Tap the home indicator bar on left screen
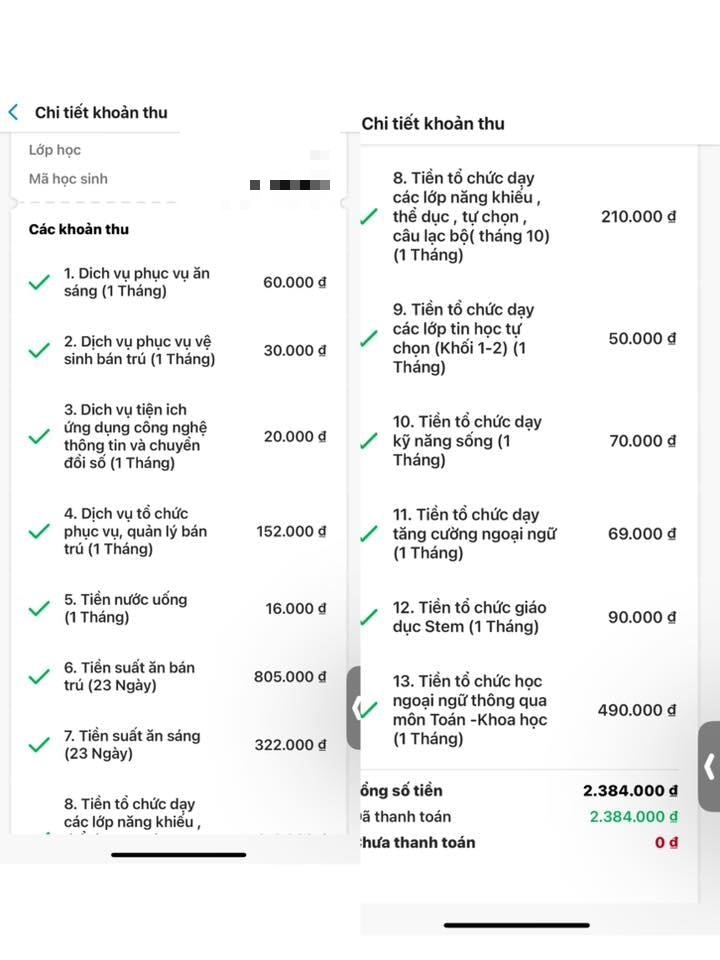Screen dimensions: 720x960 (178, 855)
